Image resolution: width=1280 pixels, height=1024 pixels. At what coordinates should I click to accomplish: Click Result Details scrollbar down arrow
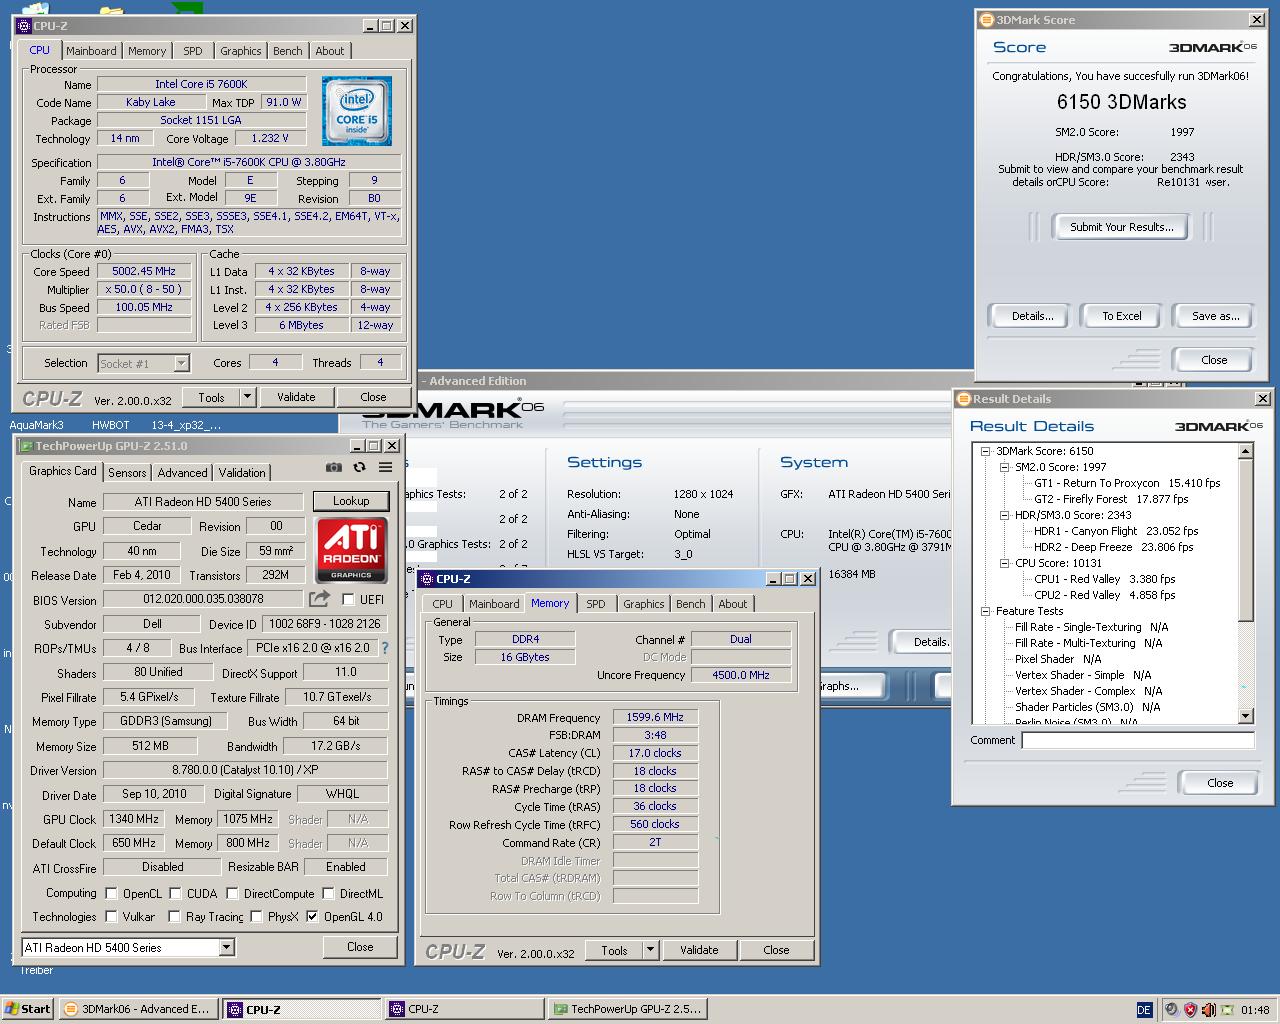pyautogui.click(x=1246, y=716)
